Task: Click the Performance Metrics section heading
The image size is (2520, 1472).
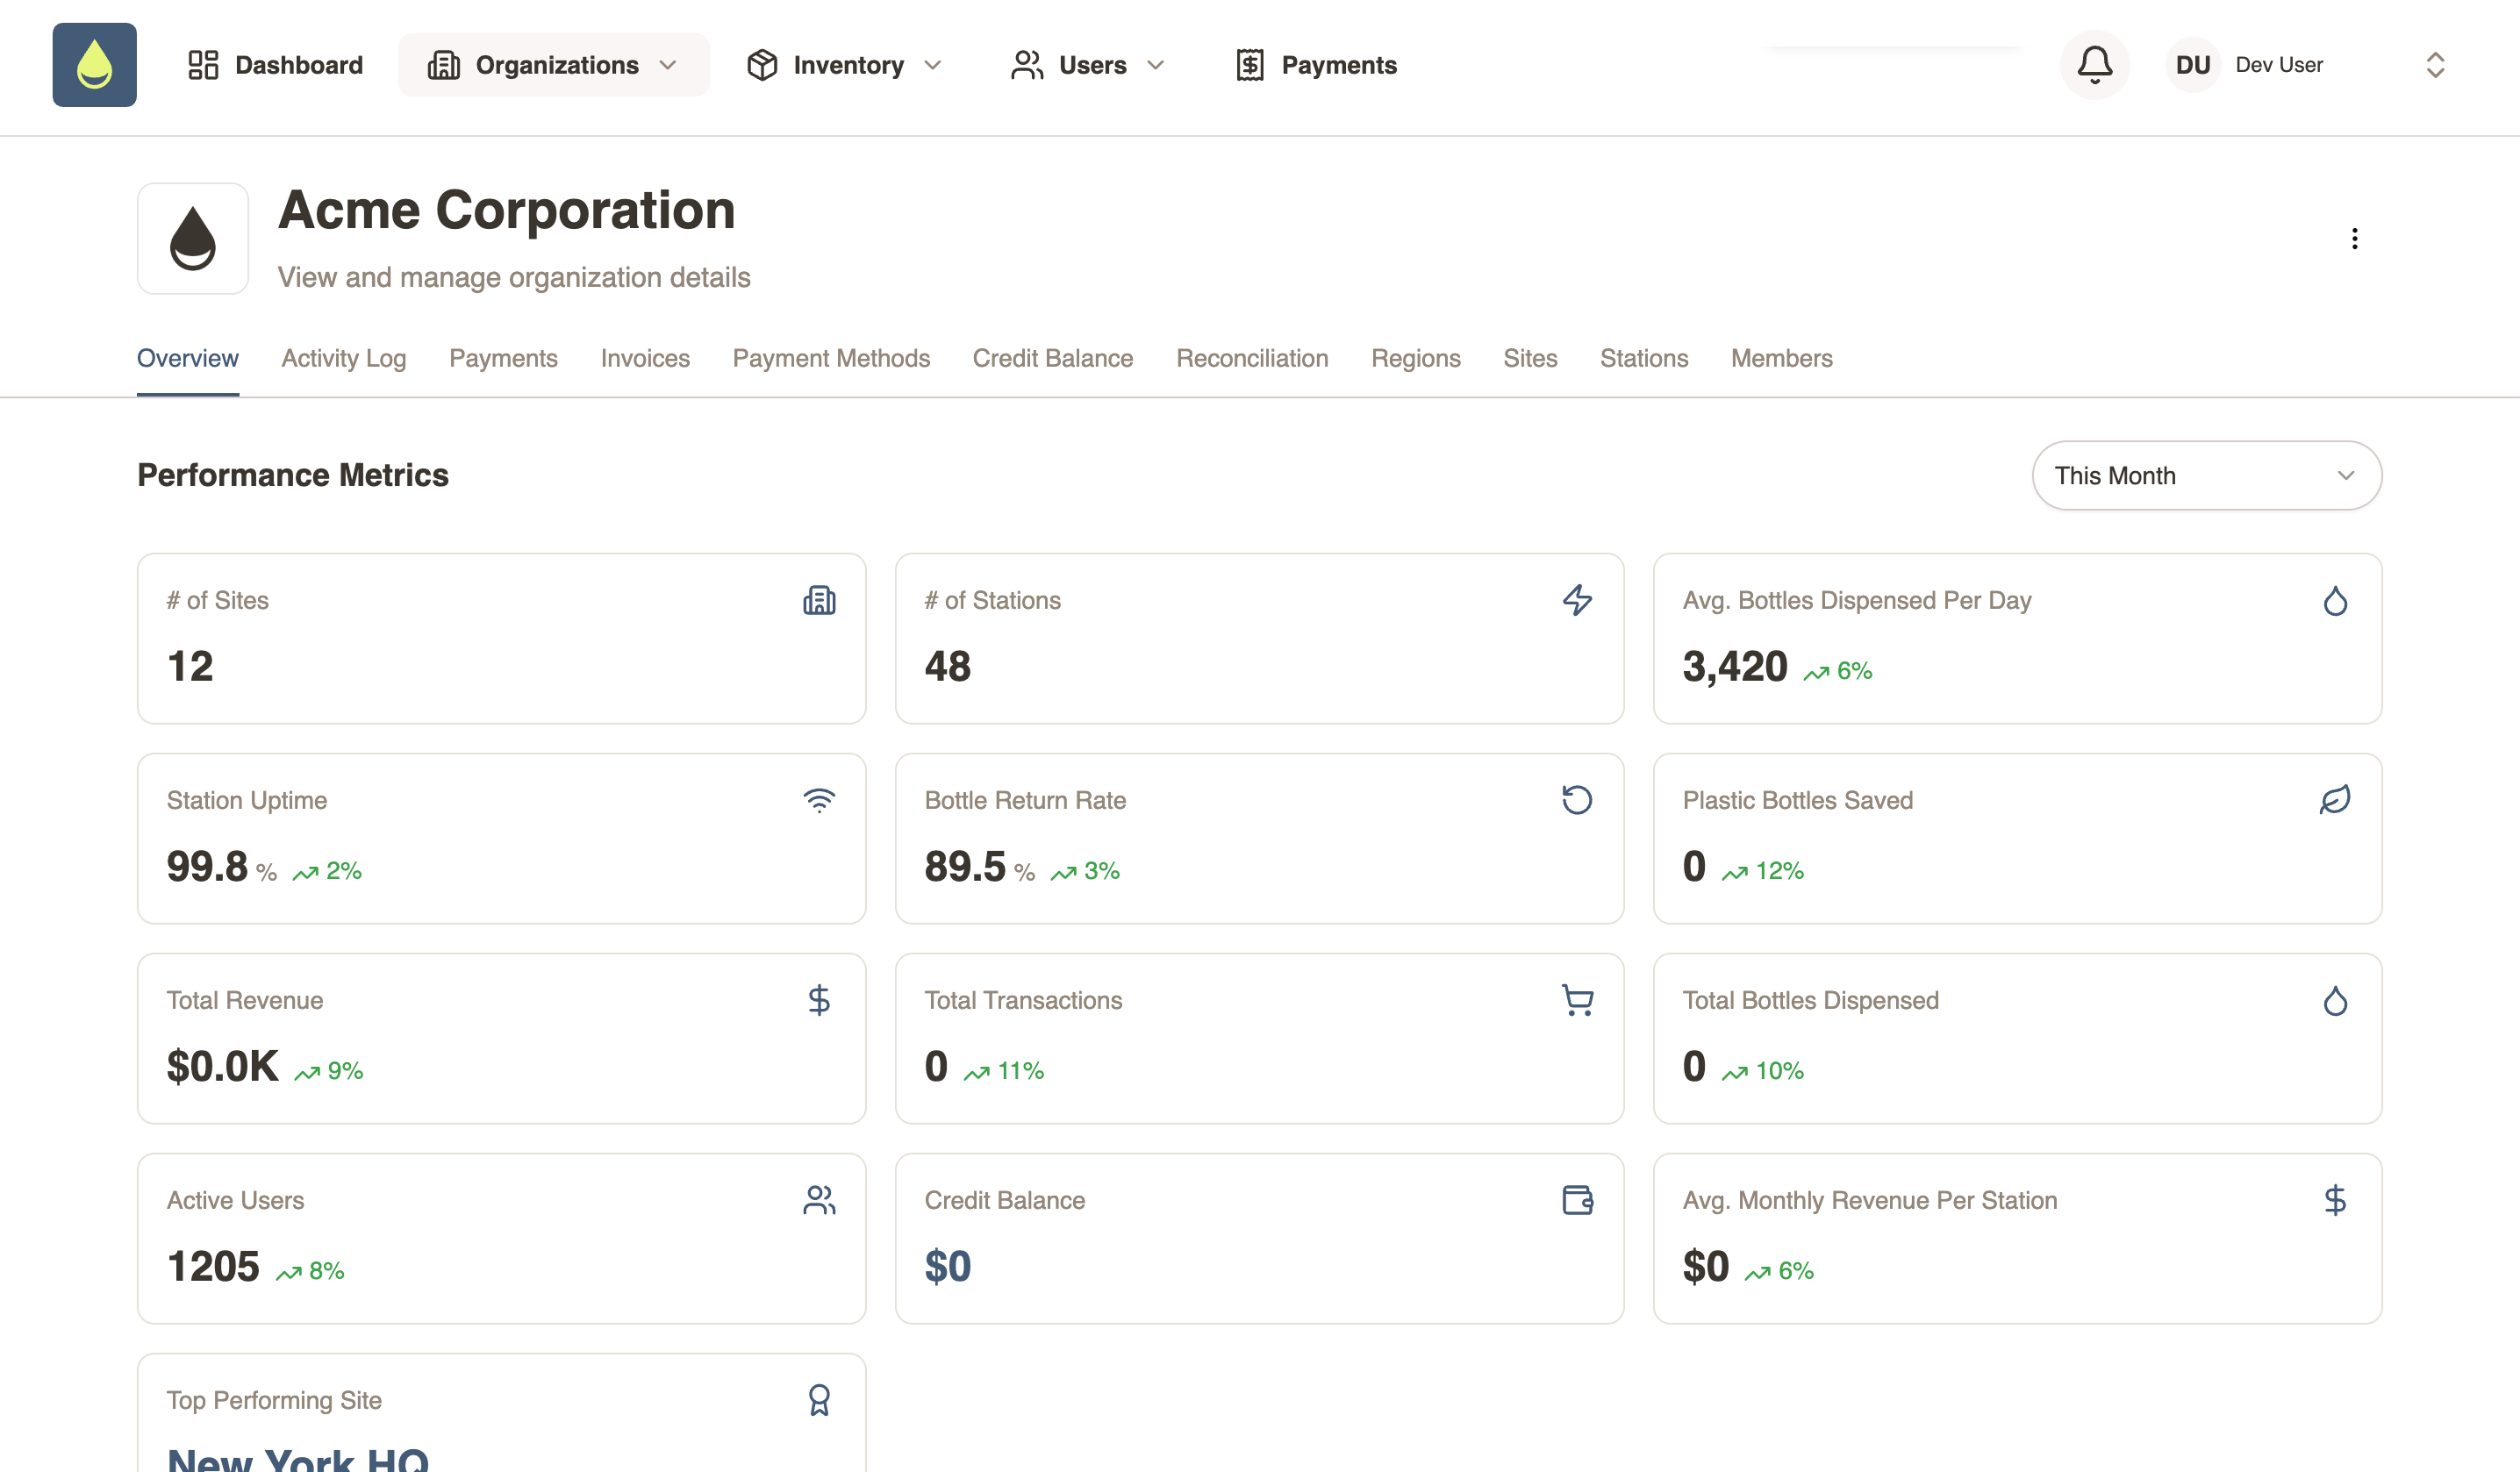Action: tap(293, 475)
